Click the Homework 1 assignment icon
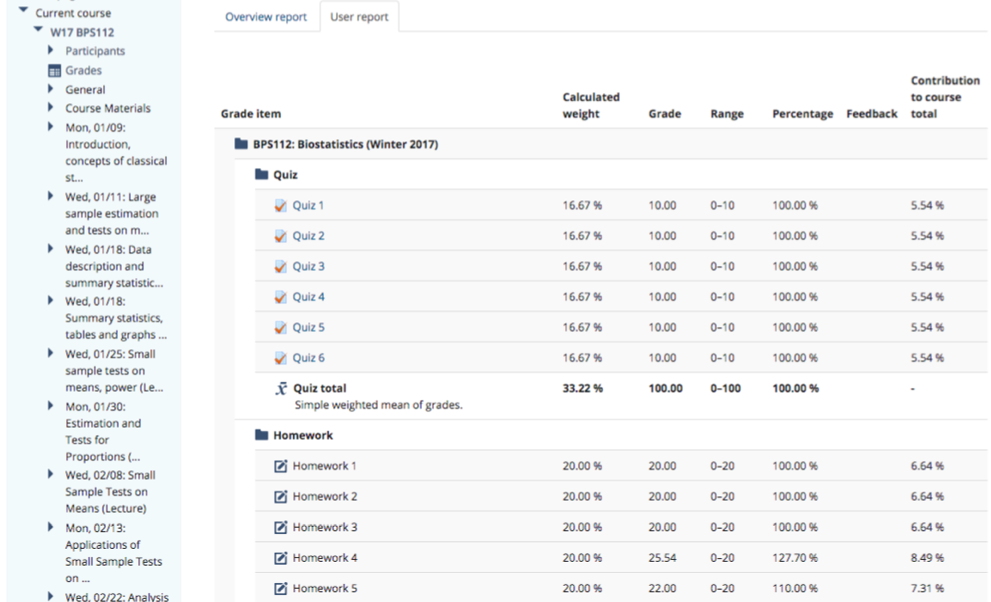Image resolution: width=991 pixels, height=602 pixels. [x=280, y=466]
